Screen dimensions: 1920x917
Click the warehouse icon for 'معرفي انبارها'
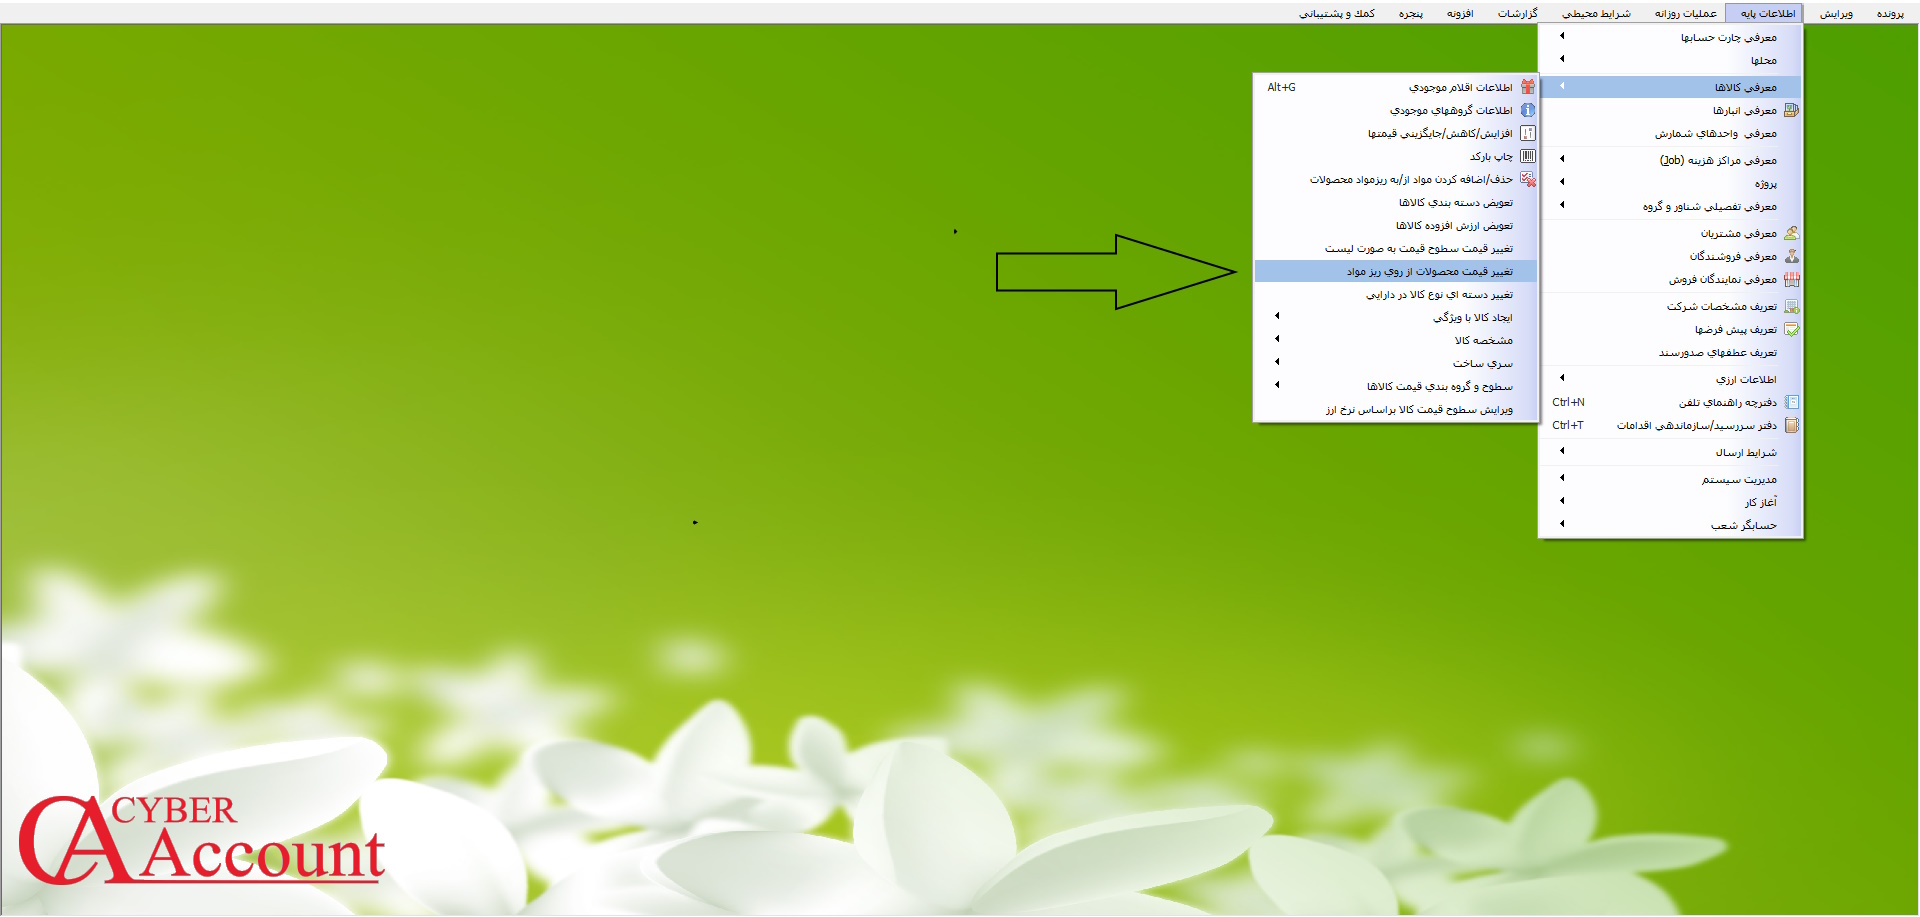click(1791, 110)
